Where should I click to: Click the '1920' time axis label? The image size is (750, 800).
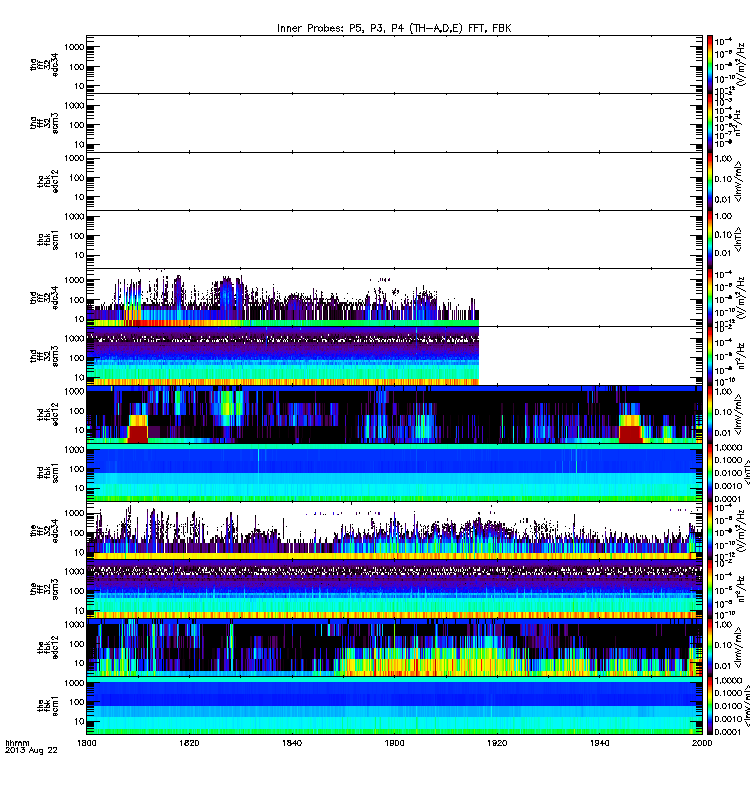point(497,743)
